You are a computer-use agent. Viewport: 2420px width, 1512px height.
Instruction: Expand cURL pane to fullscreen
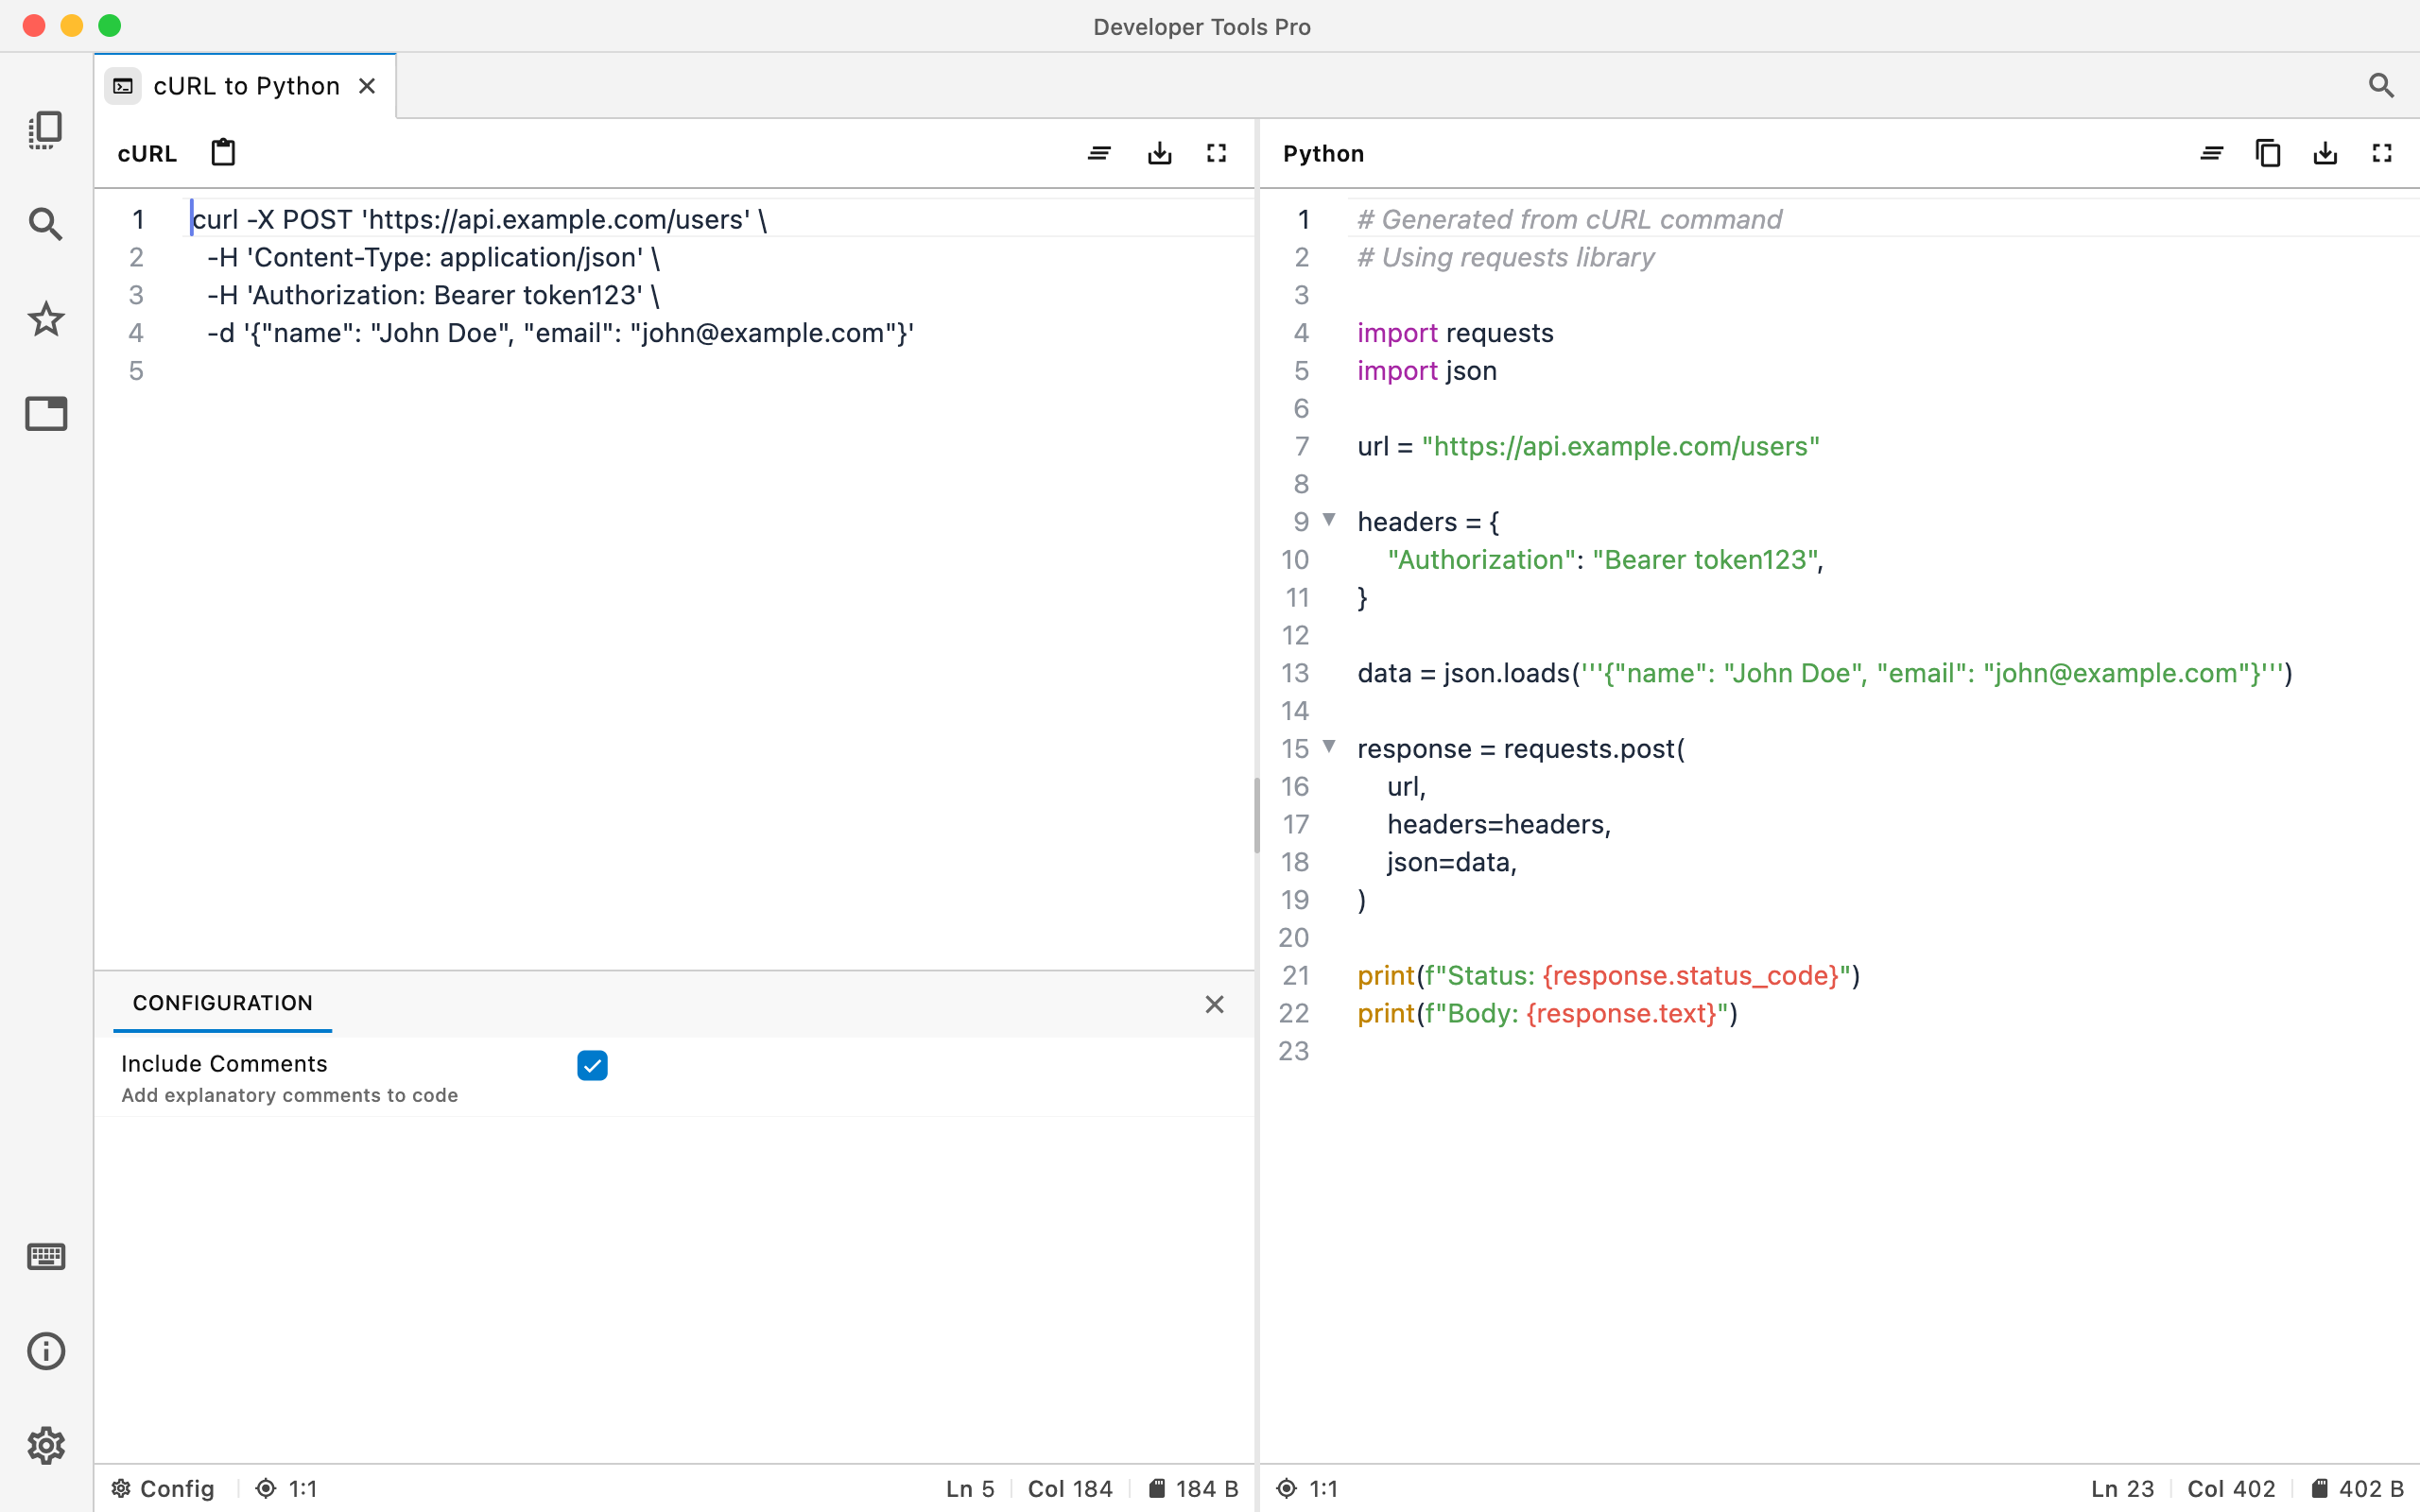(1216, 153)
